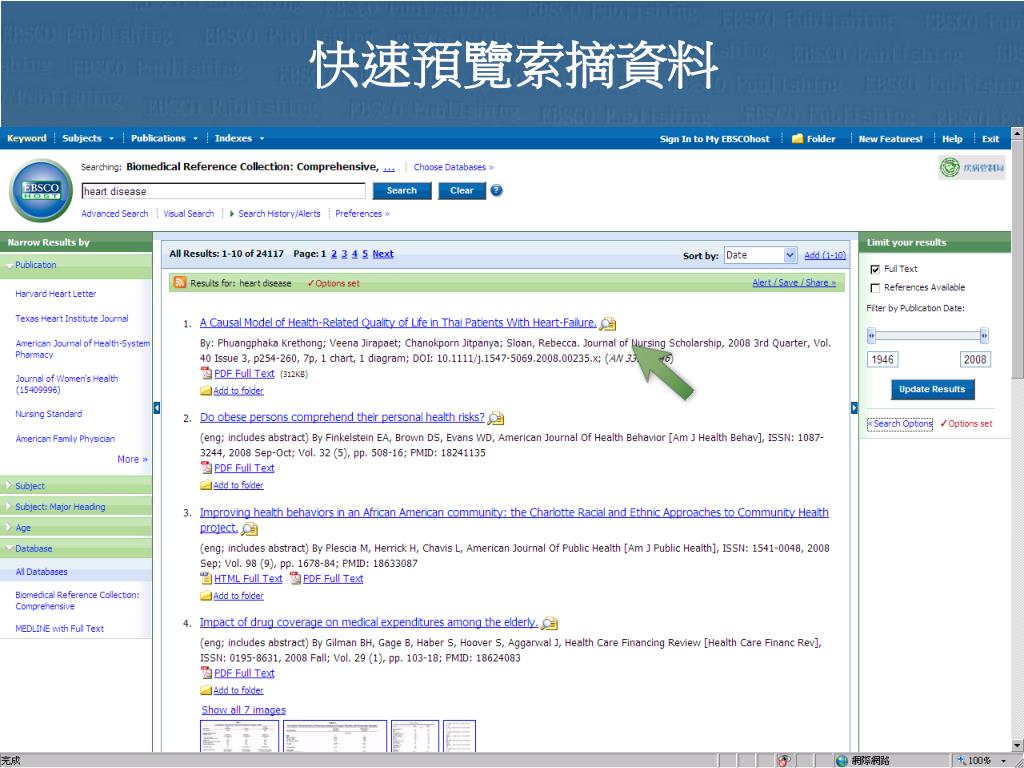Click first image thumbnail under Show all 7 images
This screenshot has height=768, width=1024.
point(239,735)
